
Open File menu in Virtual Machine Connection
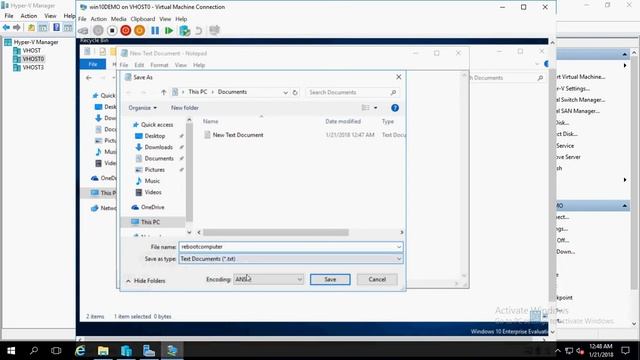click(82, 19)
